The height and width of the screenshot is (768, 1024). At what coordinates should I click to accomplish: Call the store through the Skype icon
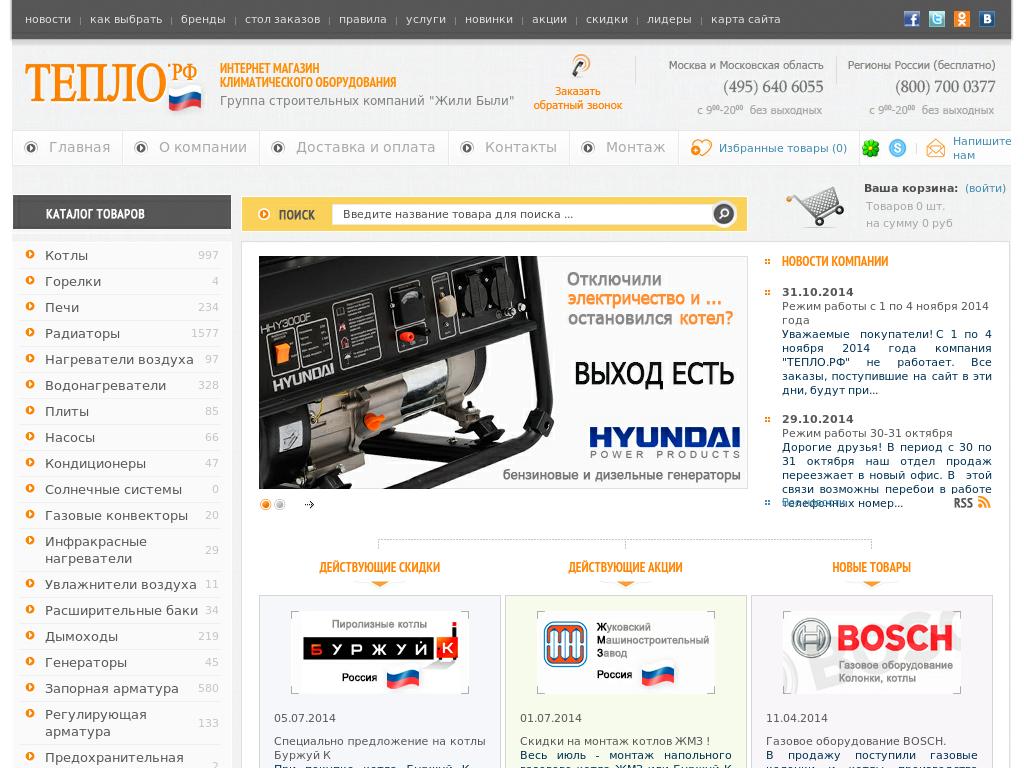897,148
